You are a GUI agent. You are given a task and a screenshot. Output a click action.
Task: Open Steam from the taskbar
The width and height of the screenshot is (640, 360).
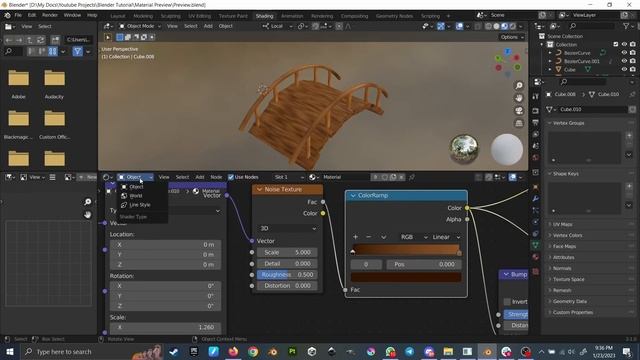point(174,351)
